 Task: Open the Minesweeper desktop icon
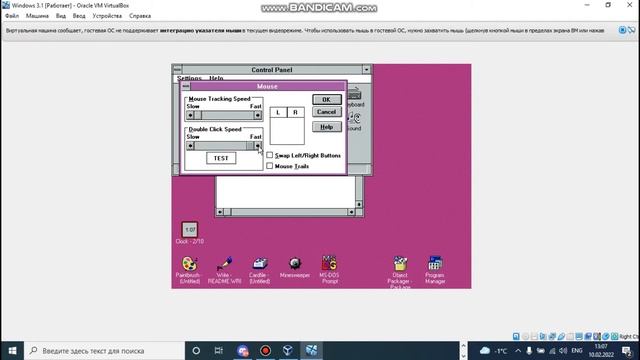point(295,264)
